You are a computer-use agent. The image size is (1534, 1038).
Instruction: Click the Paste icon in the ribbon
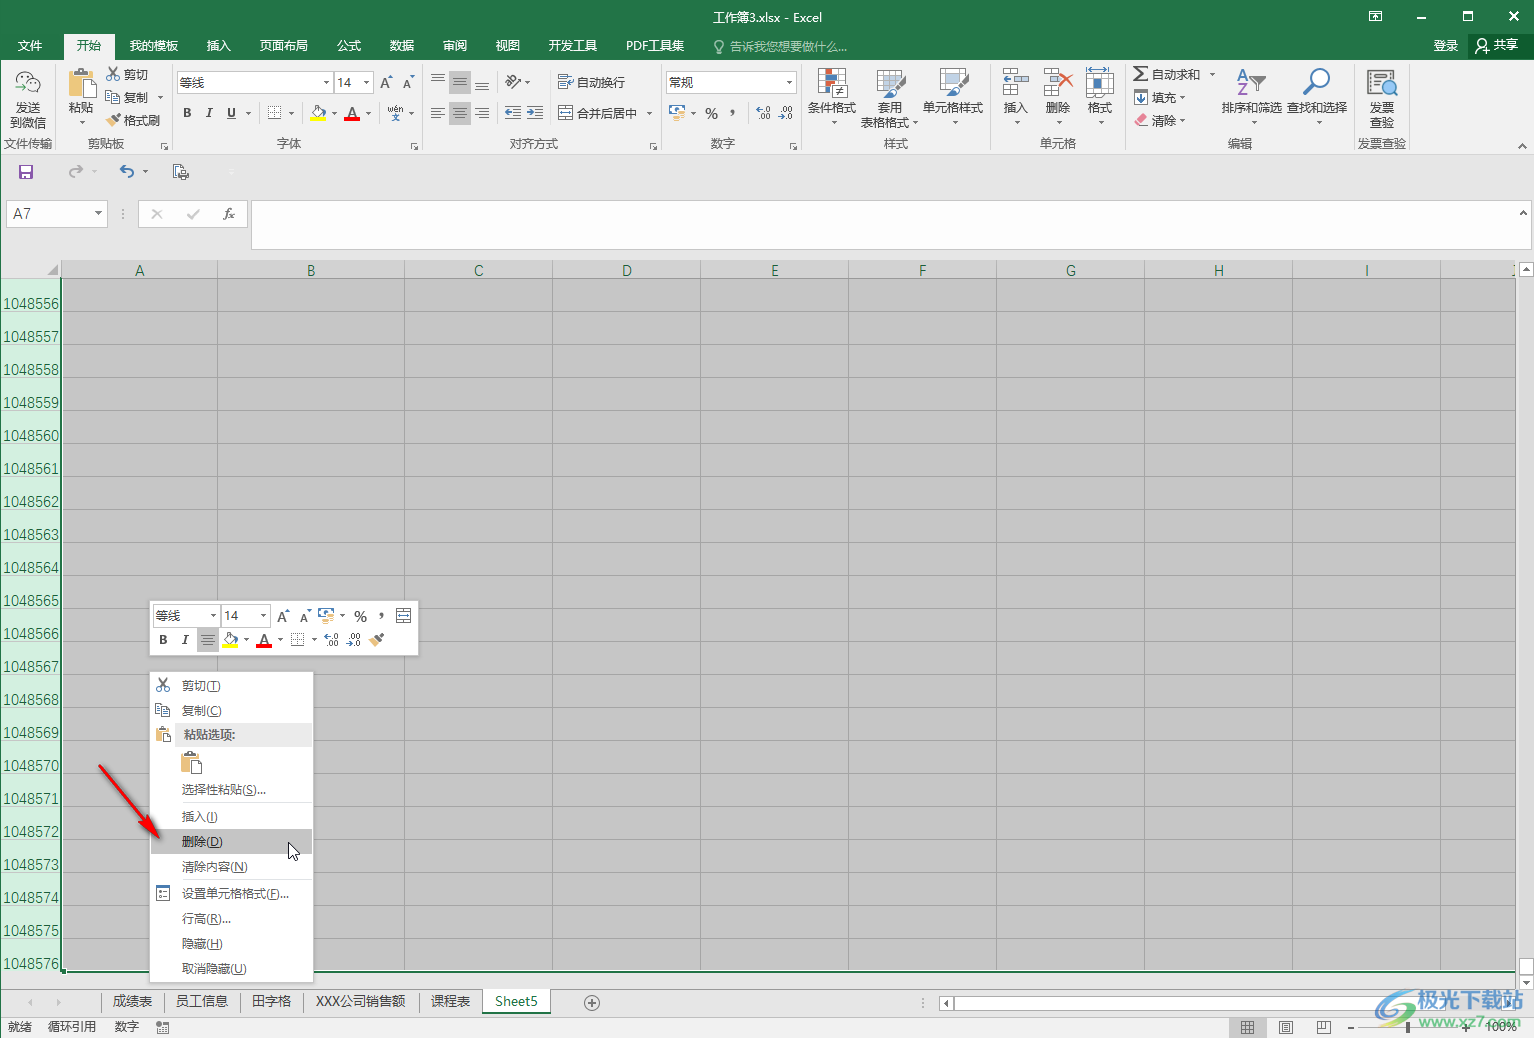pos(81,84)
